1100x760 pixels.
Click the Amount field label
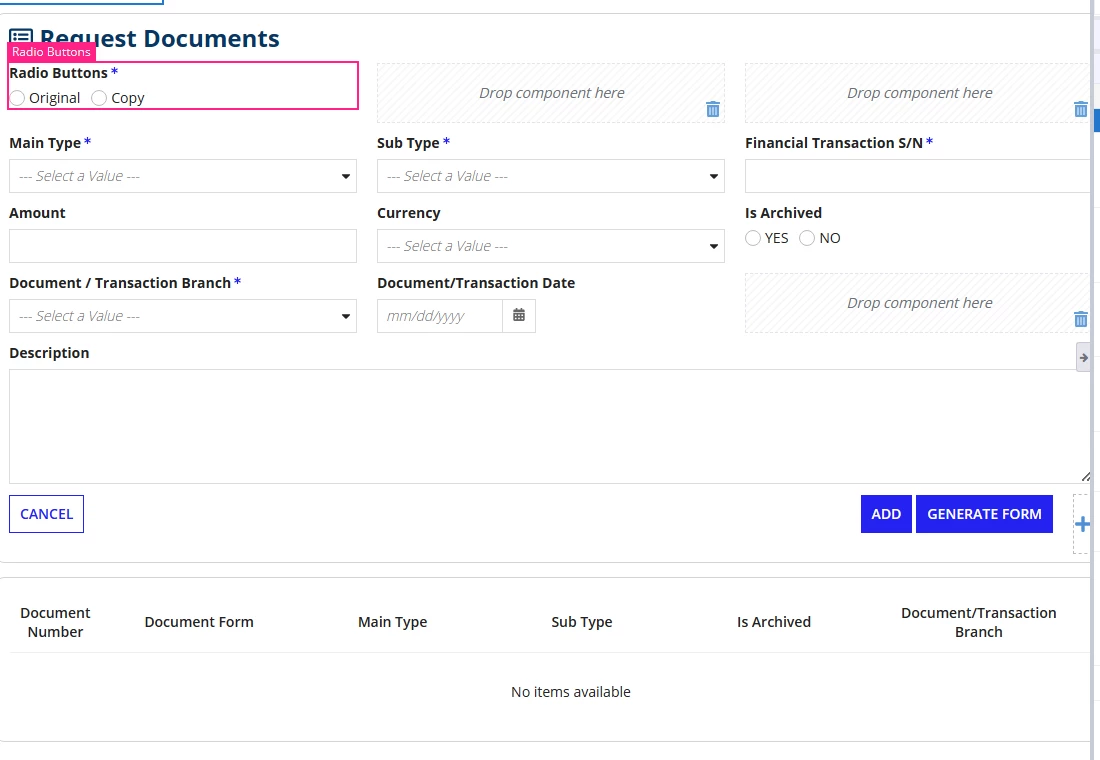pos(37,213)
